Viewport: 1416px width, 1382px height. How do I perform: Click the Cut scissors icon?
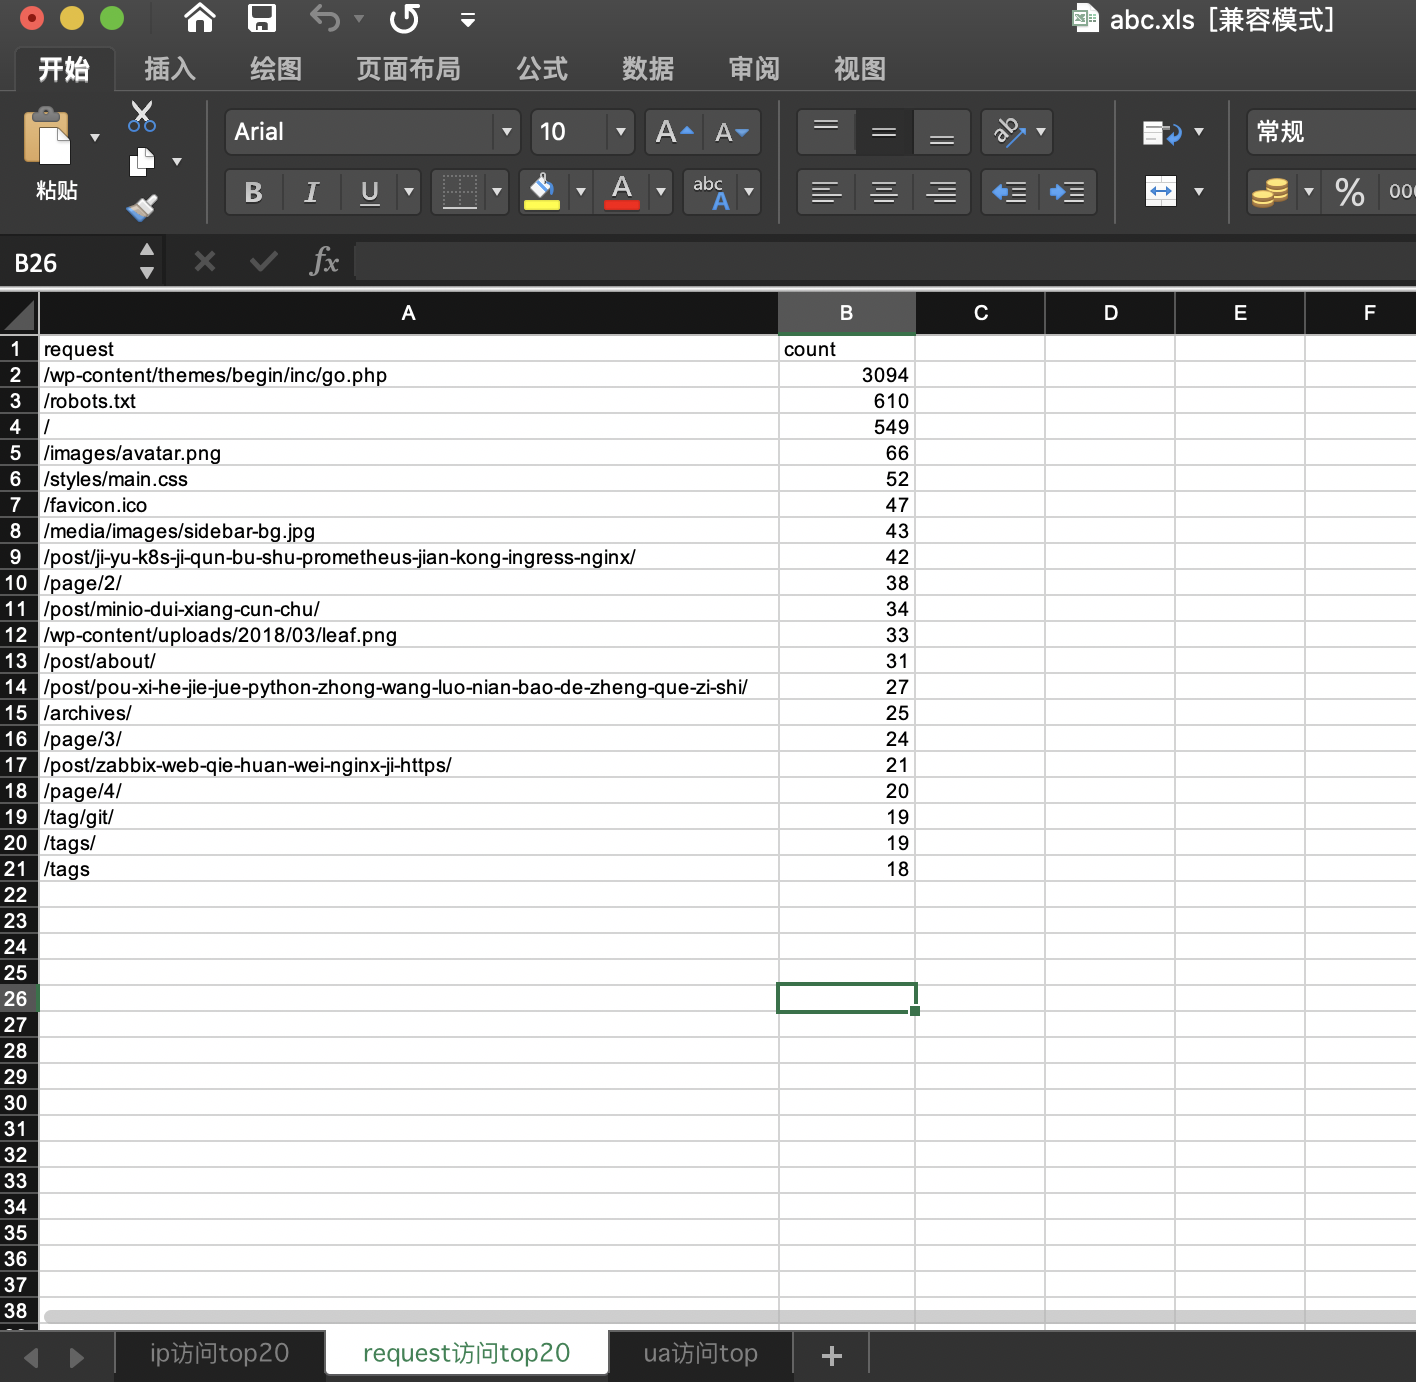pyautogui.click(x=142, y=116)
